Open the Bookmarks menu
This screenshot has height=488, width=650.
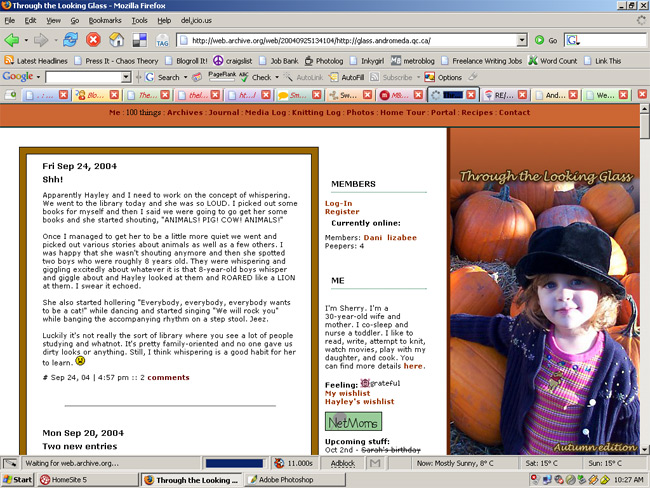tap(104, 20)
